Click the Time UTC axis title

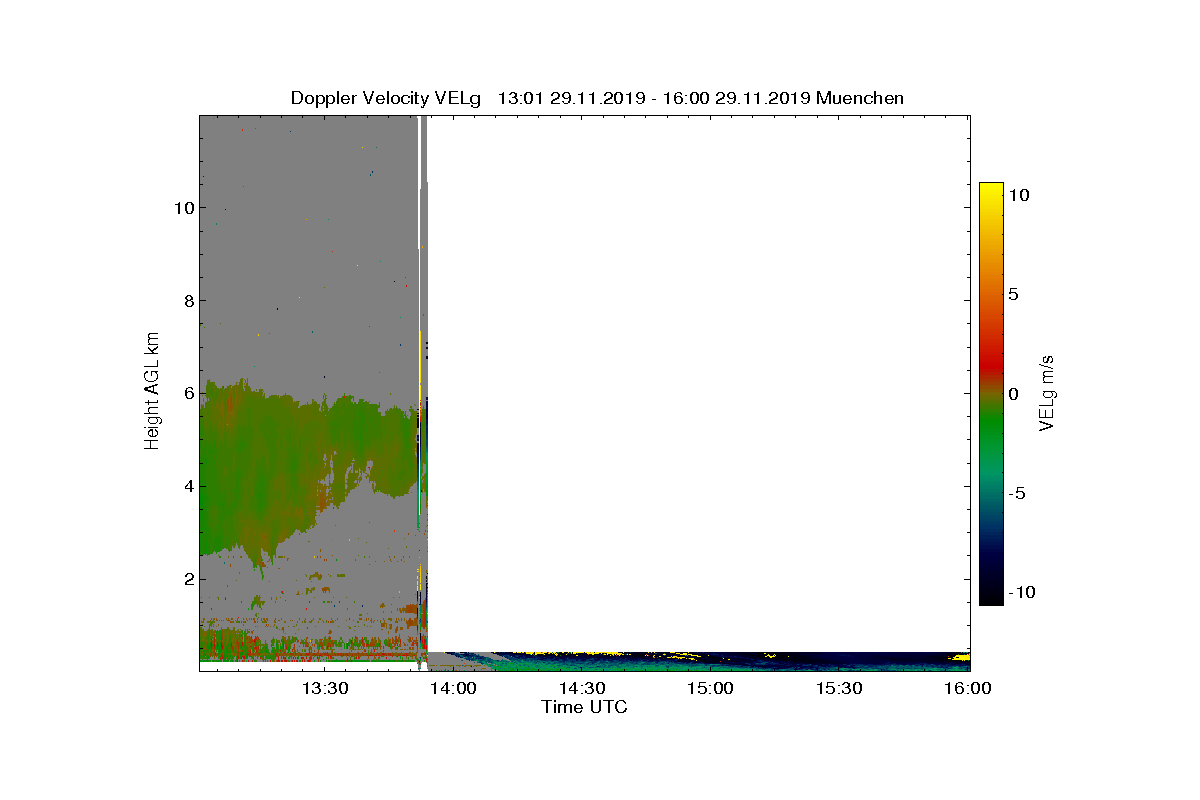[585, 707]
